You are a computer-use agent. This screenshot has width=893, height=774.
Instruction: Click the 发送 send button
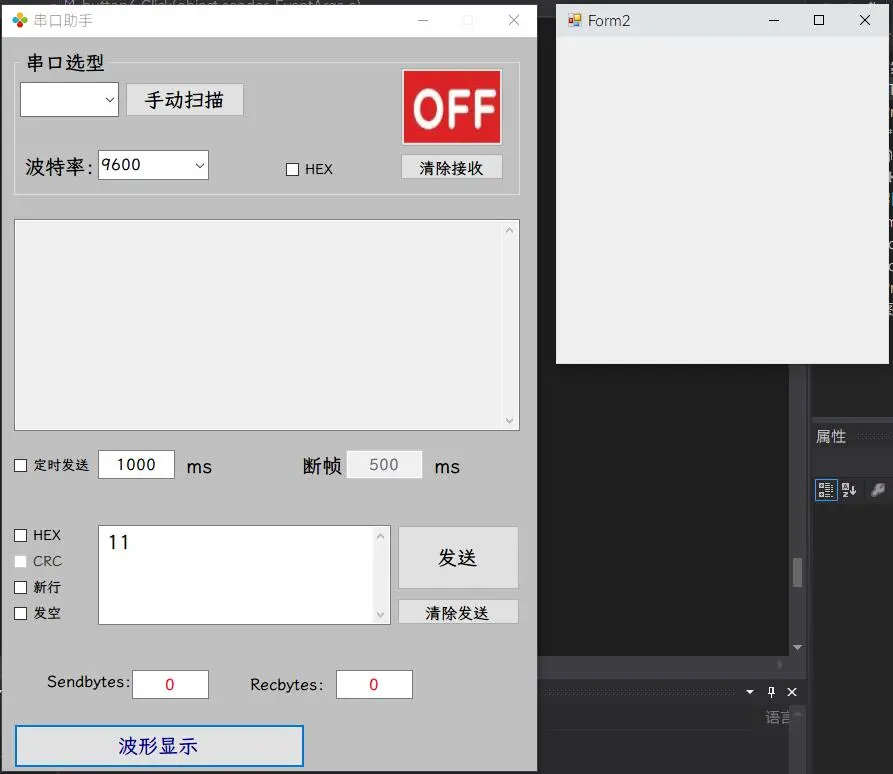click(x=458, y=558)
